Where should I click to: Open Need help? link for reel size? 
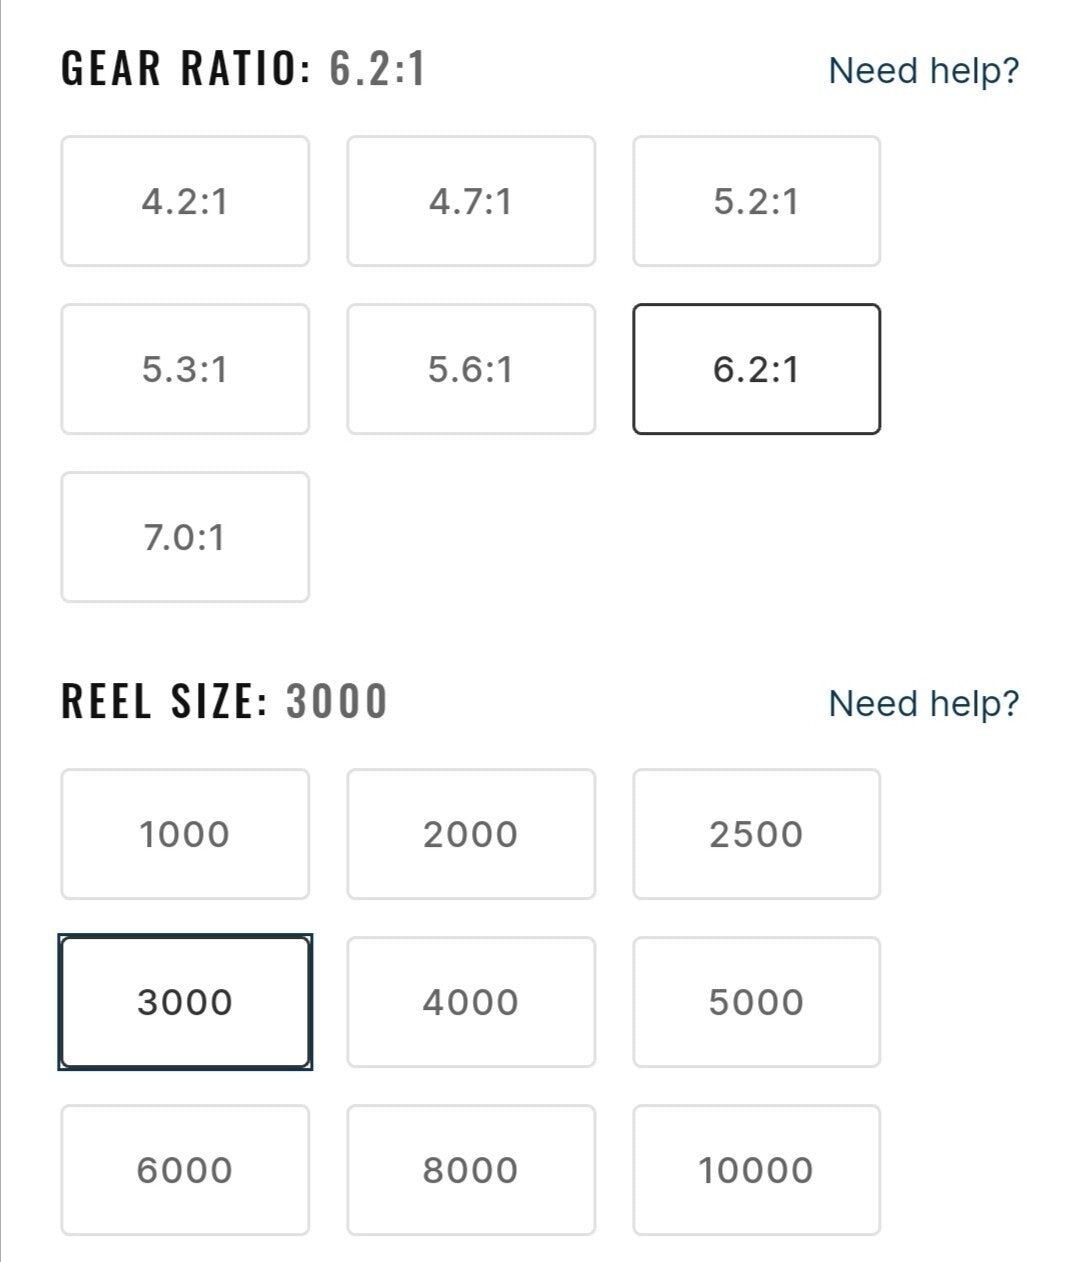pos(923,703)
